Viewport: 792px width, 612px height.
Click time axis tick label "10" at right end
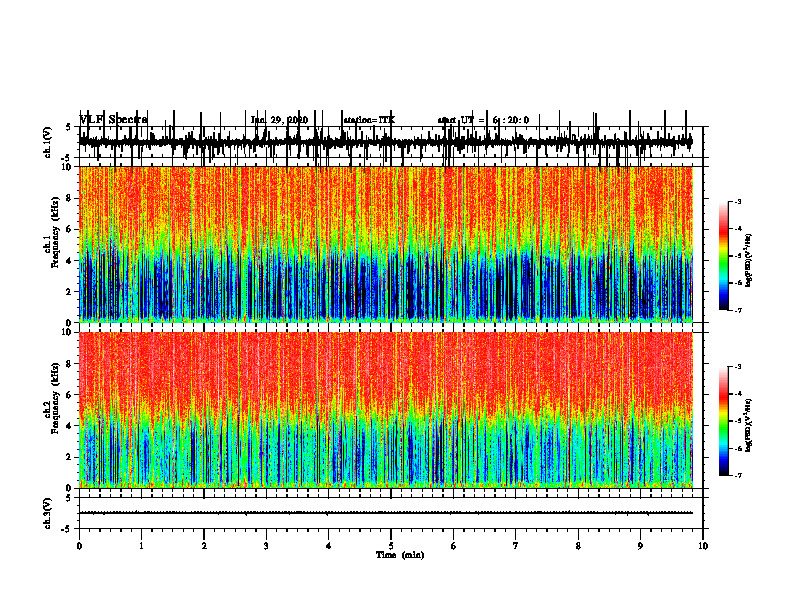point(703,546)
